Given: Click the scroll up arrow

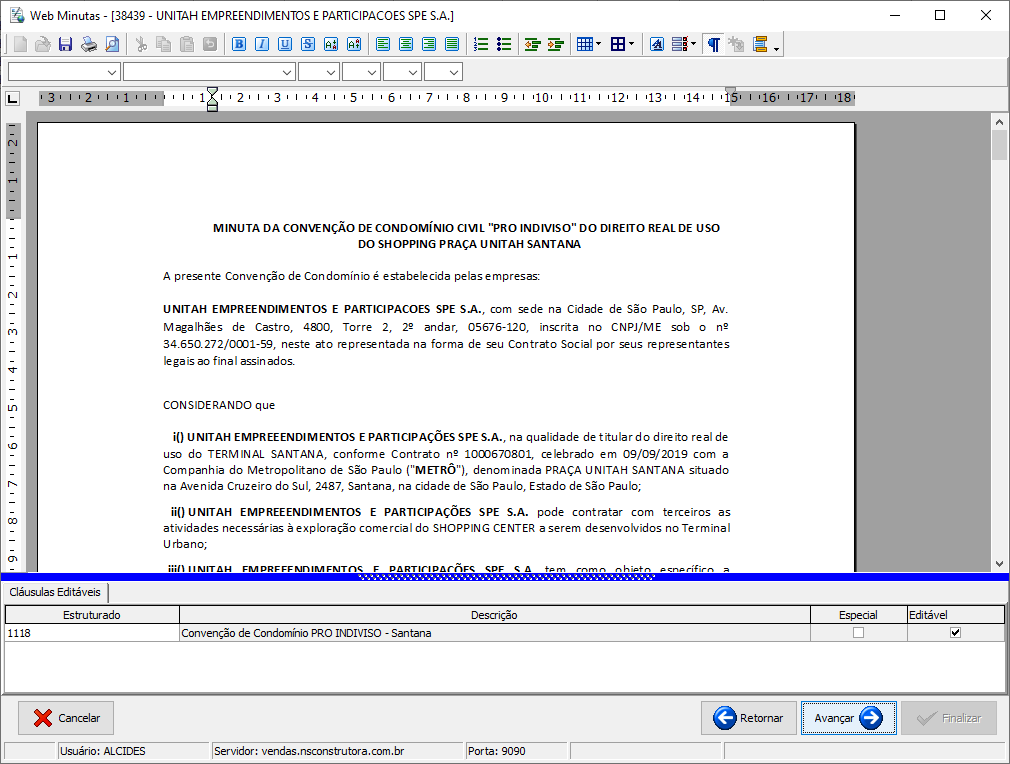Looking at the screenshot, I should point(999,122).
